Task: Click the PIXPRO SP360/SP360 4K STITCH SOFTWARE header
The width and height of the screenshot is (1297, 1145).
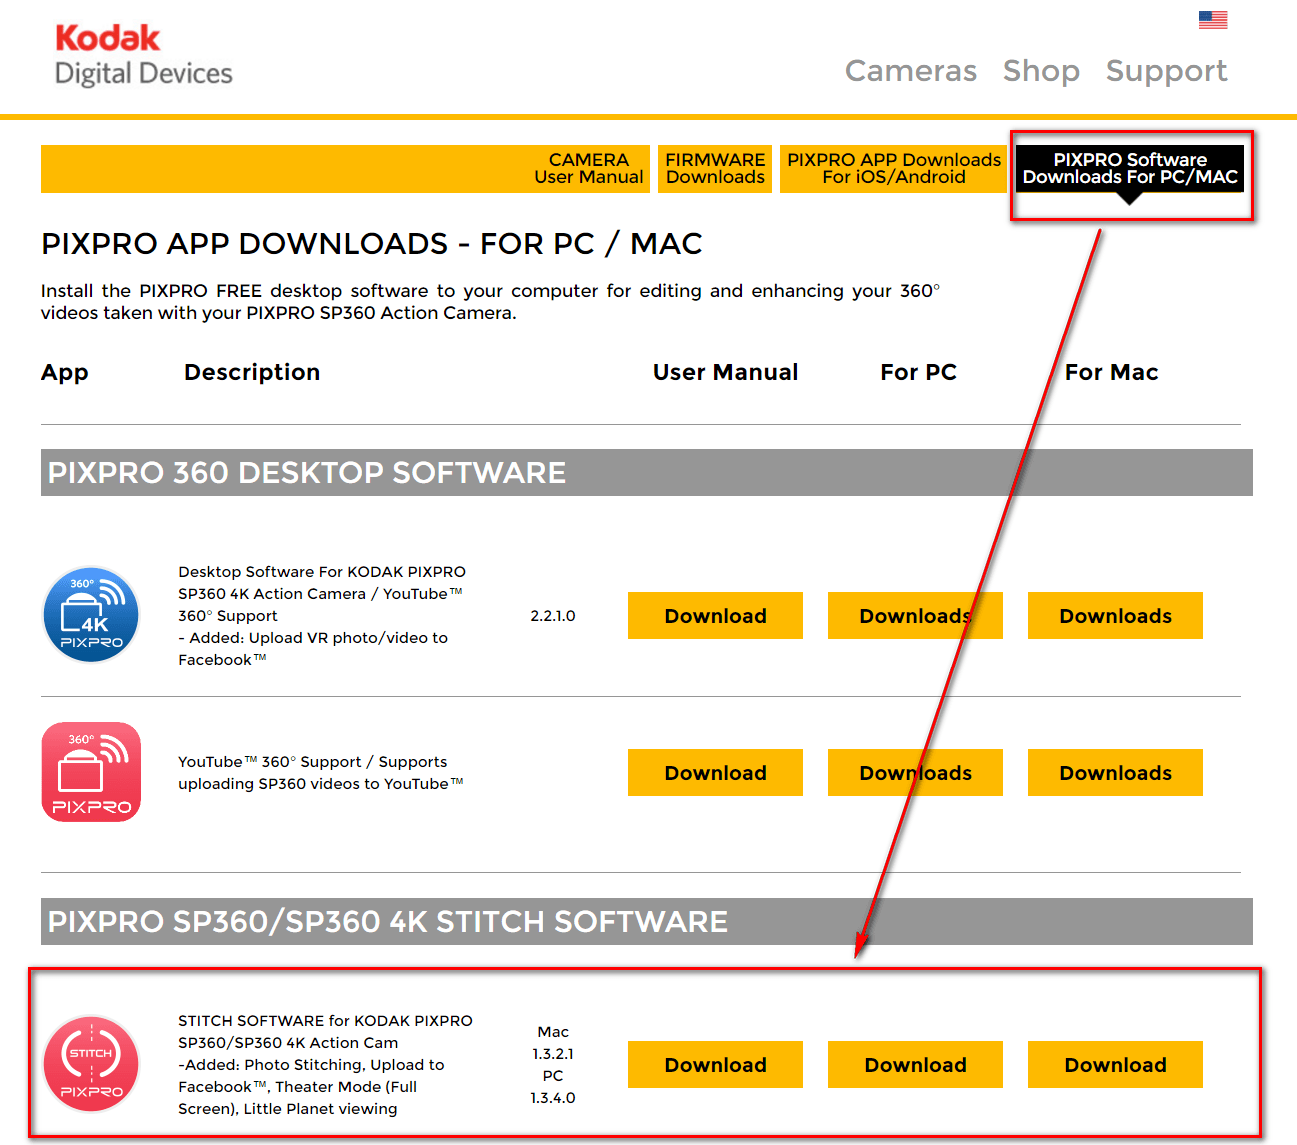Action: [x=646, y=921]
